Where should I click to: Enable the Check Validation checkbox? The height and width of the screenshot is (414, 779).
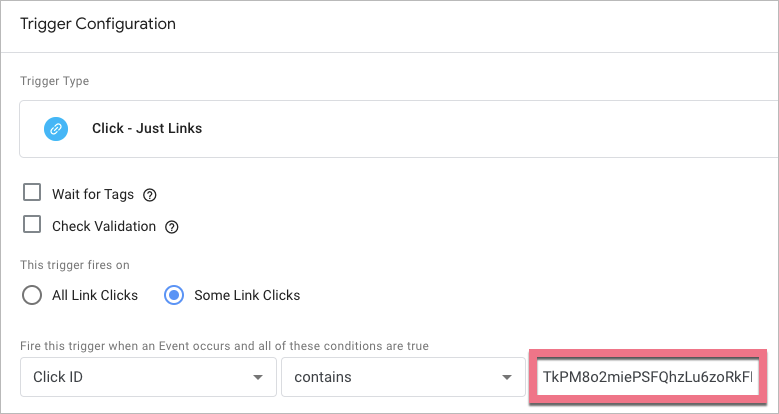point(32,225)
